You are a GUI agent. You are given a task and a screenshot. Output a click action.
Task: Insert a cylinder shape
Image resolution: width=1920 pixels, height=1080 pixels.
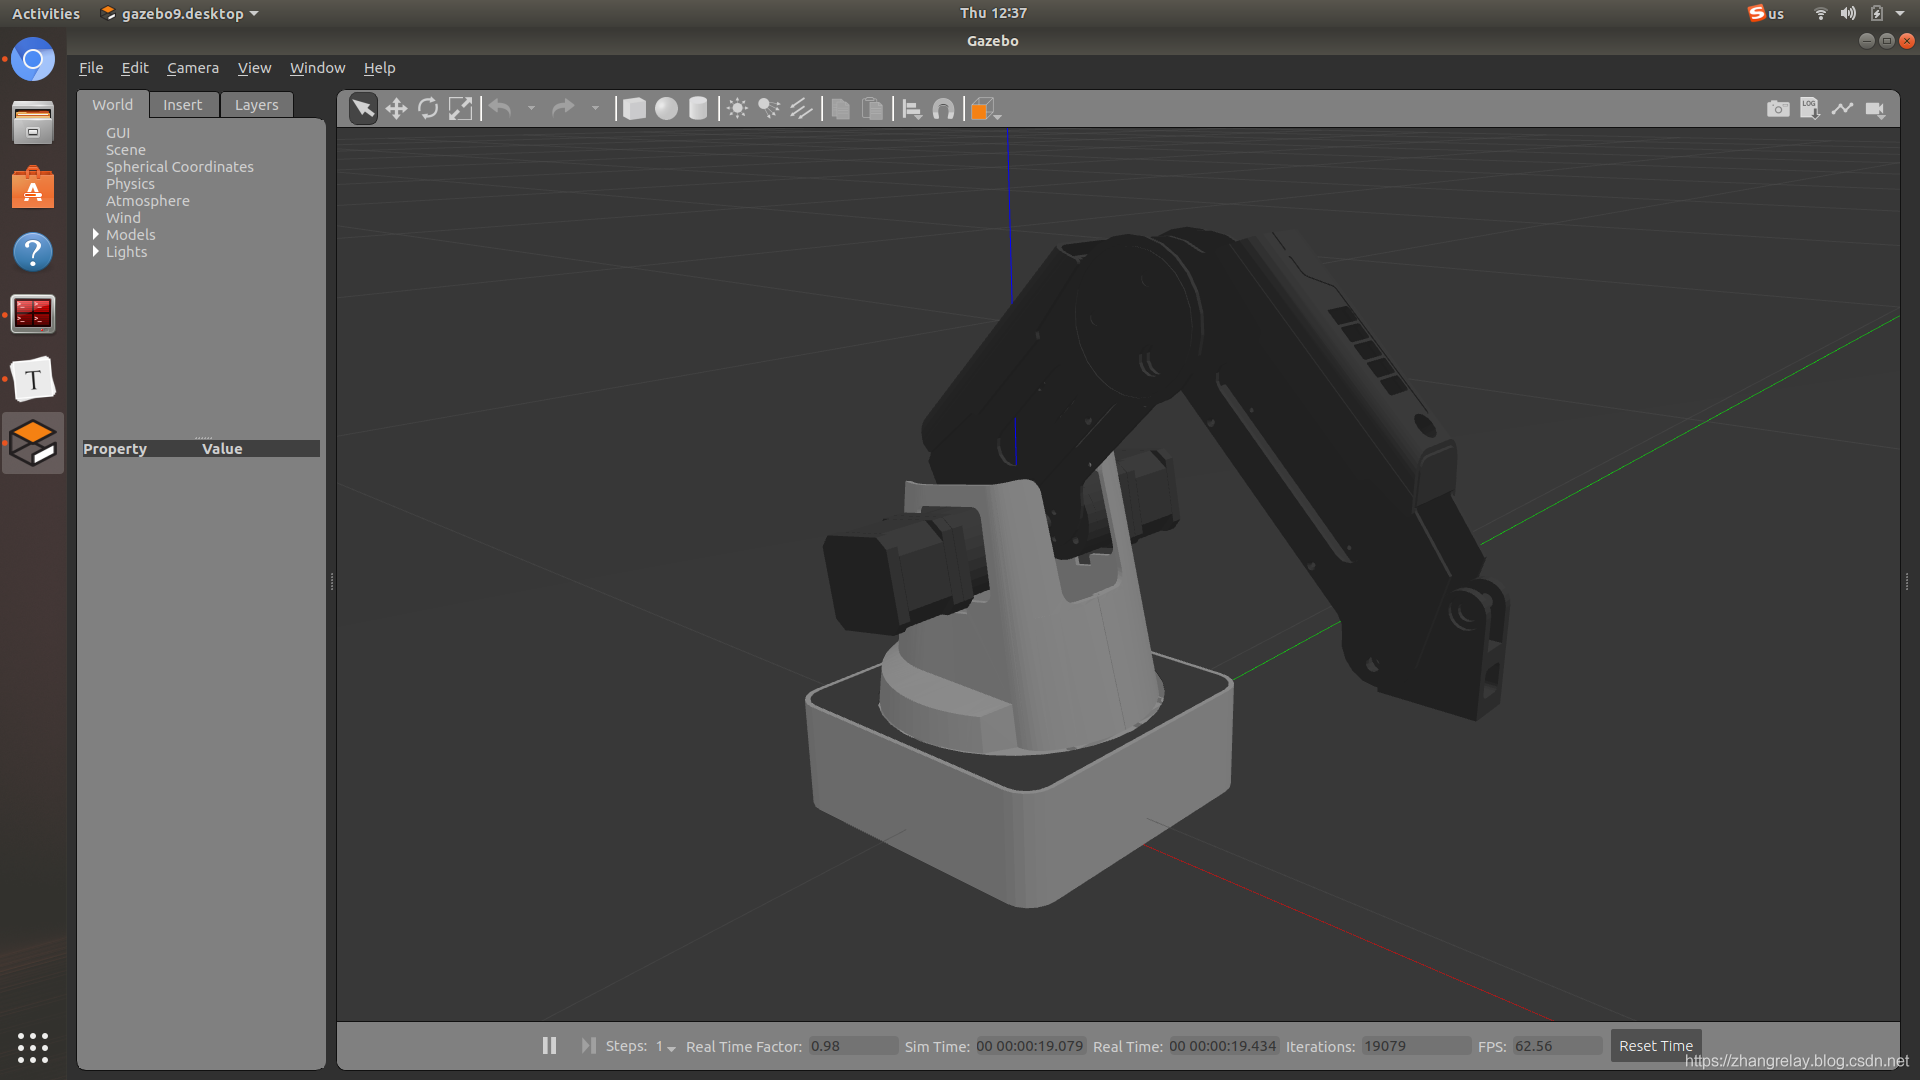[x=698, y=109]
